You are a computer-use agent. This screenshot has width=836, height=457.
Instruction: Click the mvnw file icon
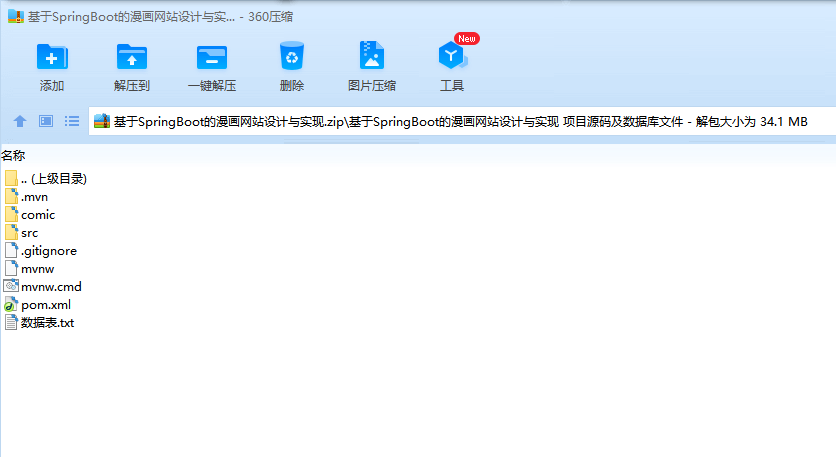coord(11,268)
